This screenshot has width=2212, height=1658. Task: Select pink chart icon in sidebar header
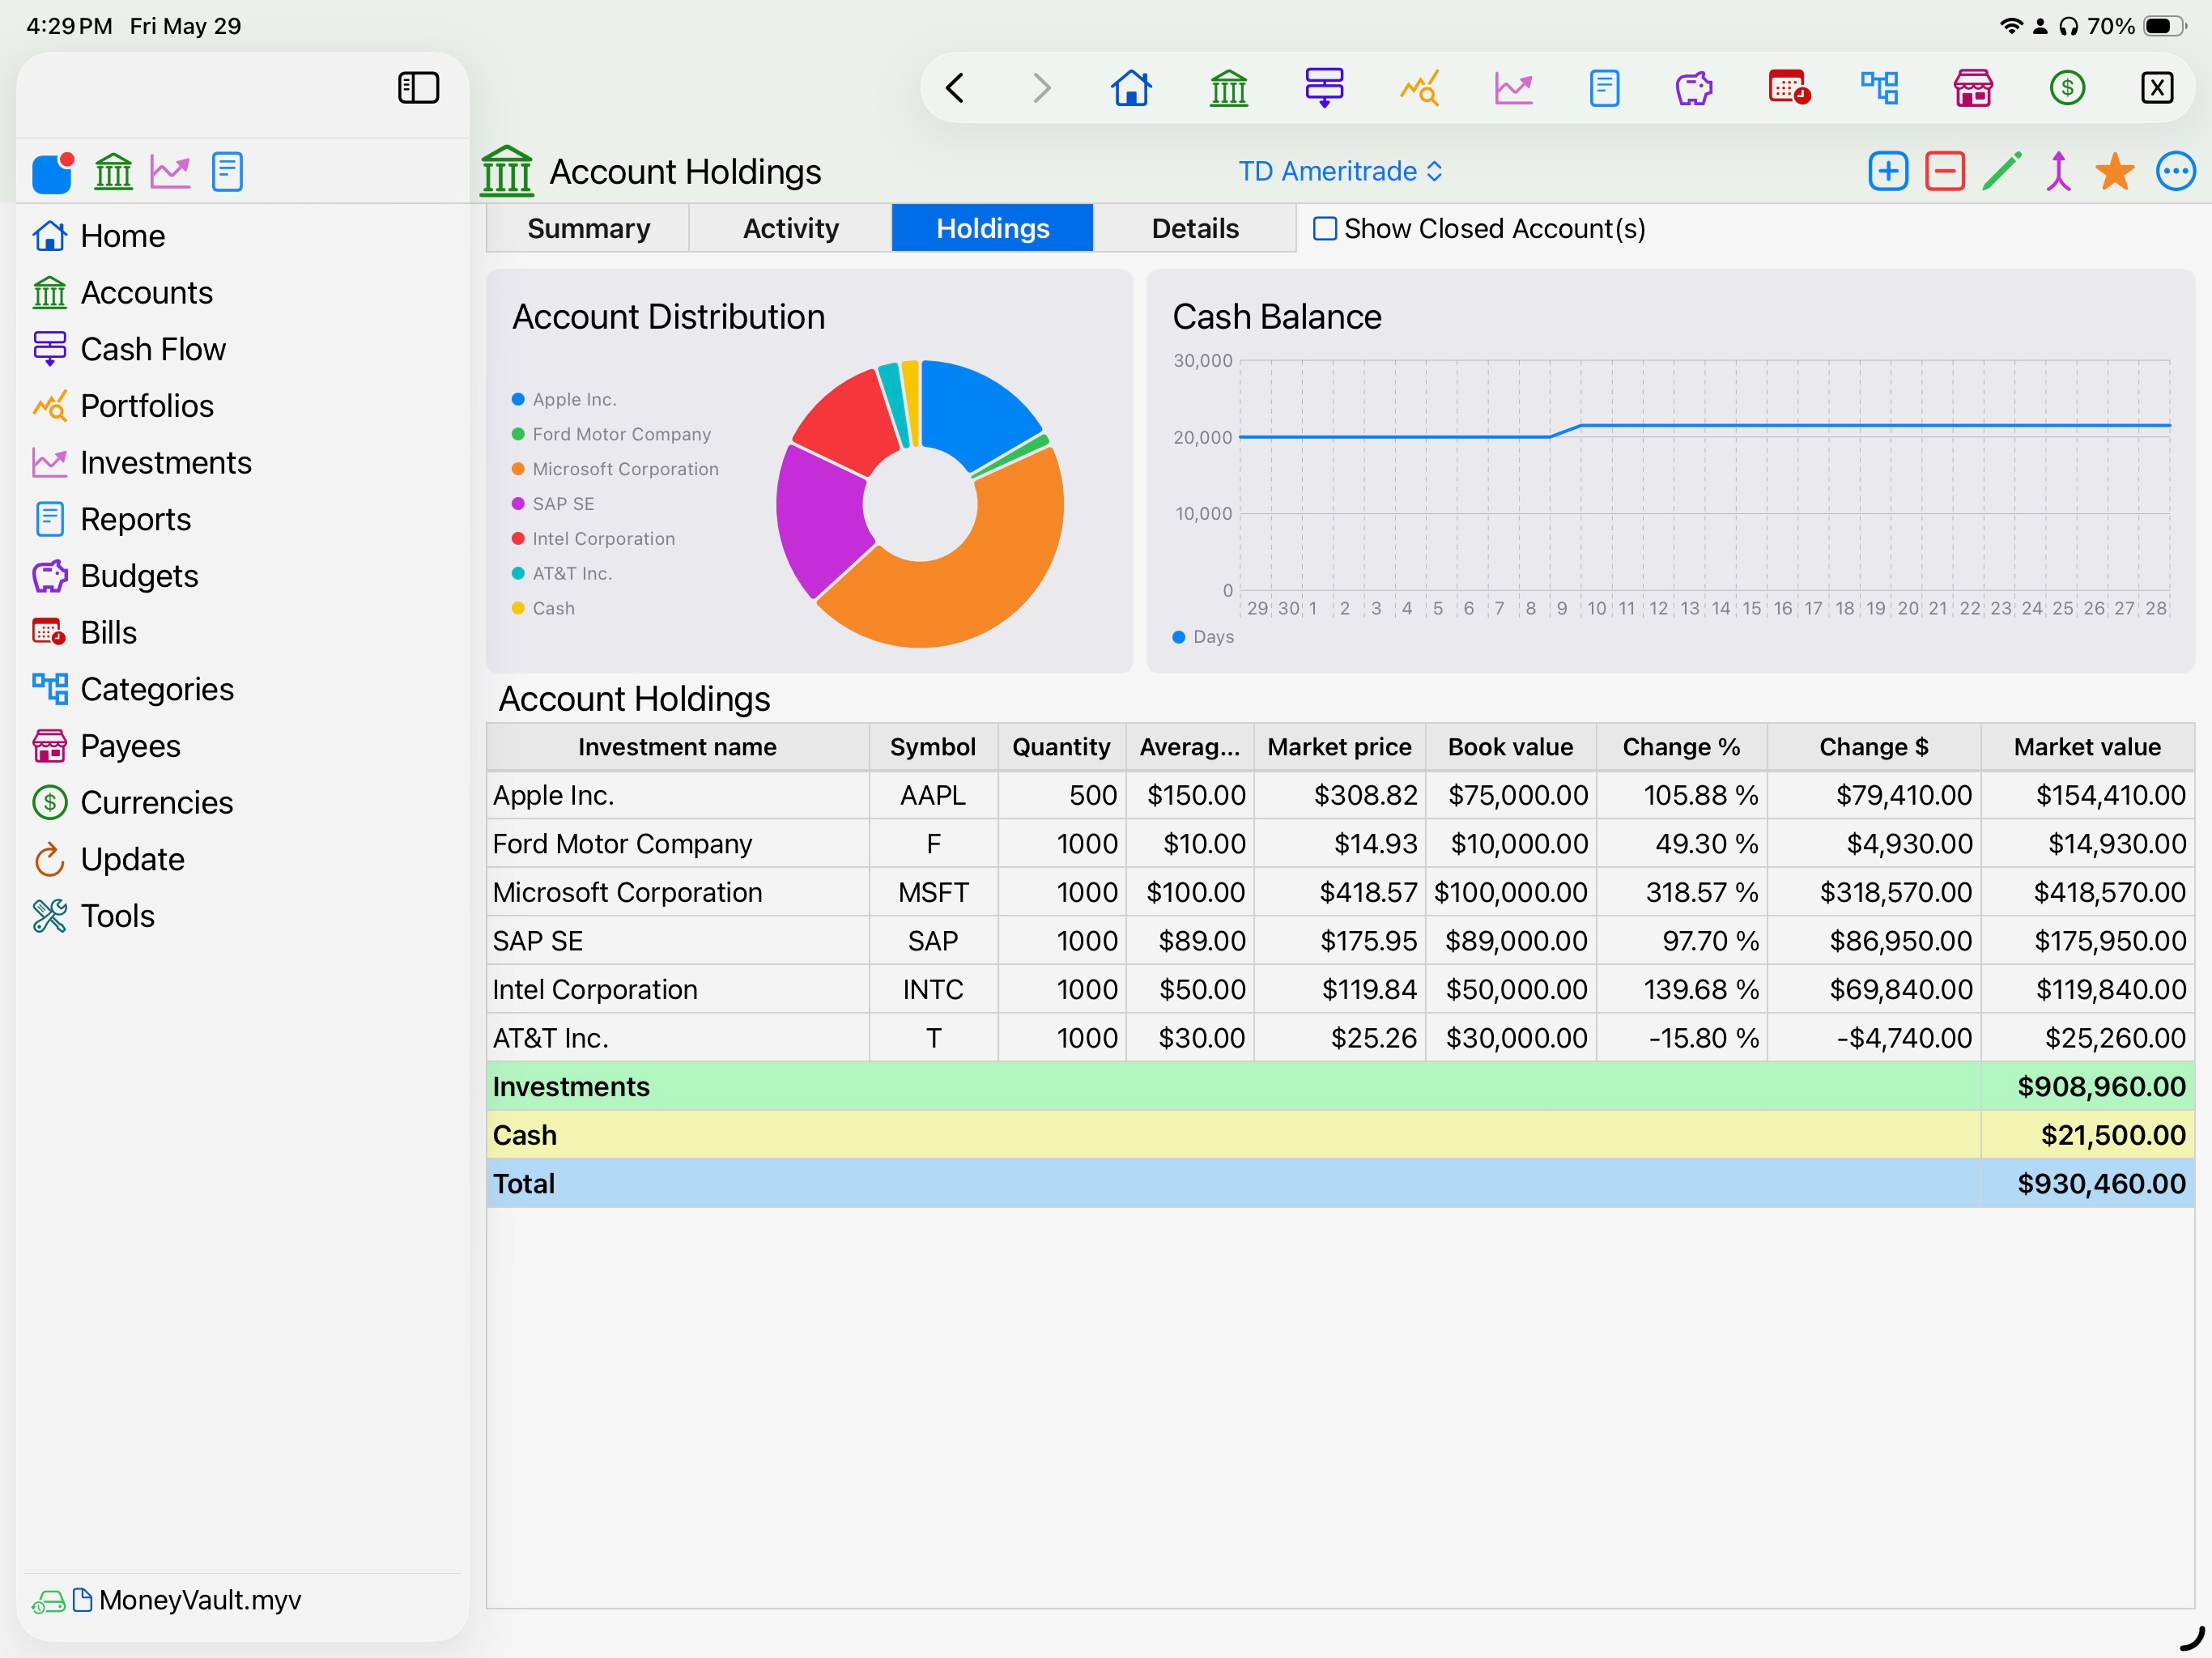click(170, 172)
